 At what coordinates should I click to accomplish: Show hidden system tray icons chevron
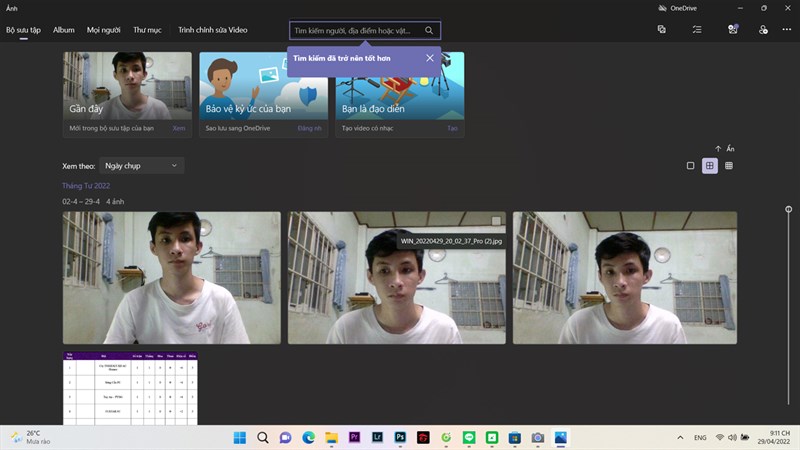680,438
